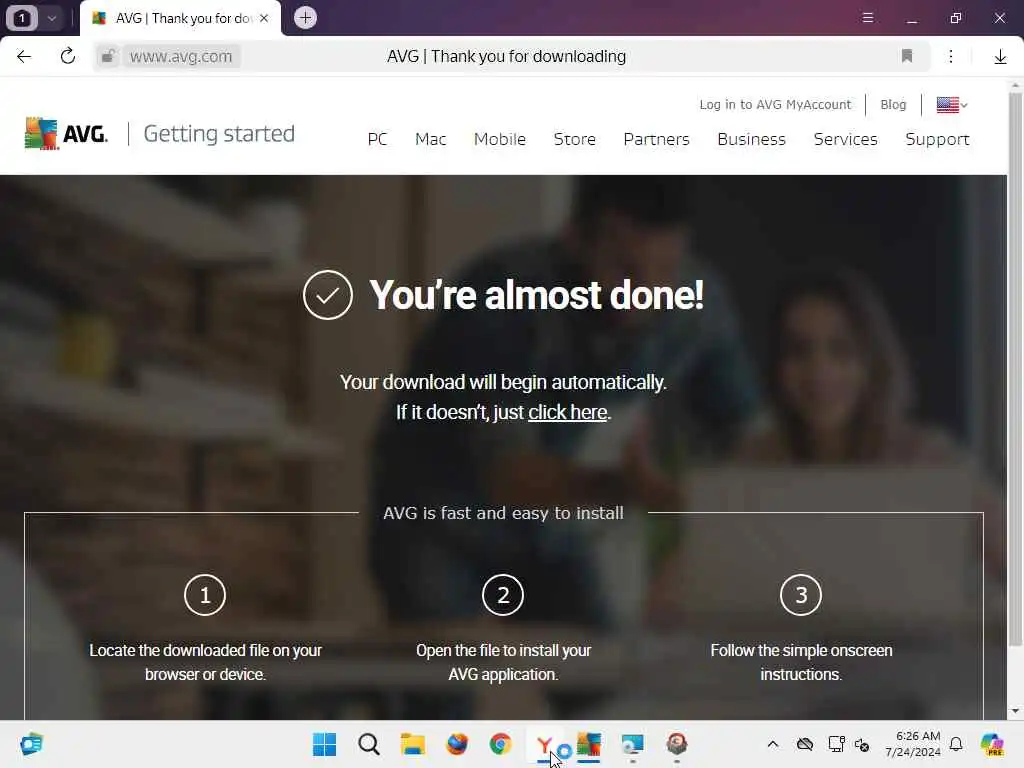Screen dimensions: 1024x768
Task: Open the browser three-dot menu
Action: tap(951, 56)
